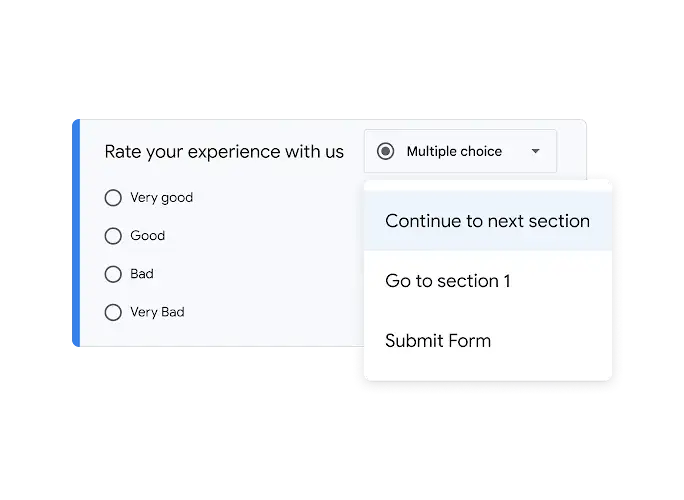This screenshot has width=684, height=500.
Task: Click the Good option label text
Action: click(x=147, y=236)
